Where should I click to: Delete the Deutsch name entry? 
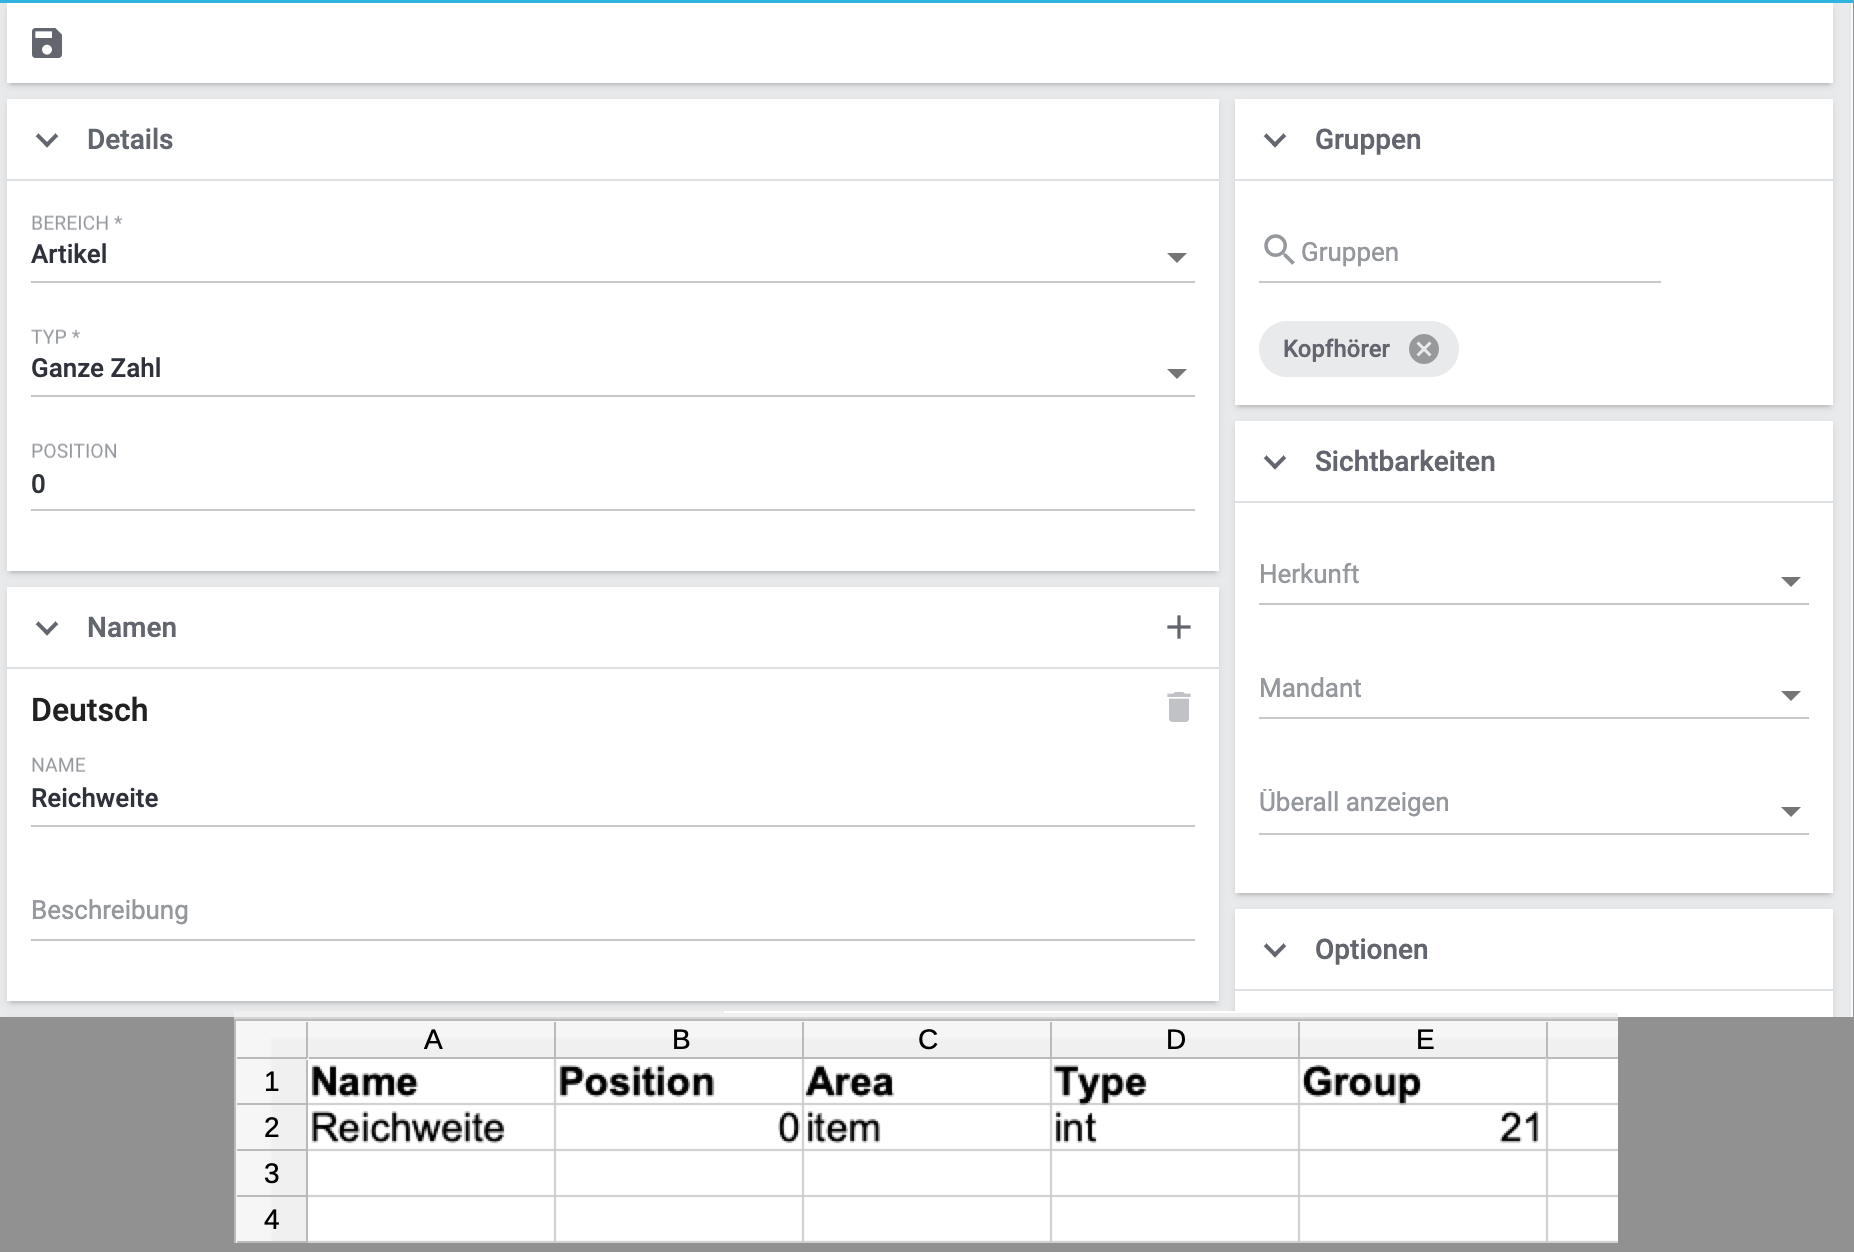click(1178, 707)
